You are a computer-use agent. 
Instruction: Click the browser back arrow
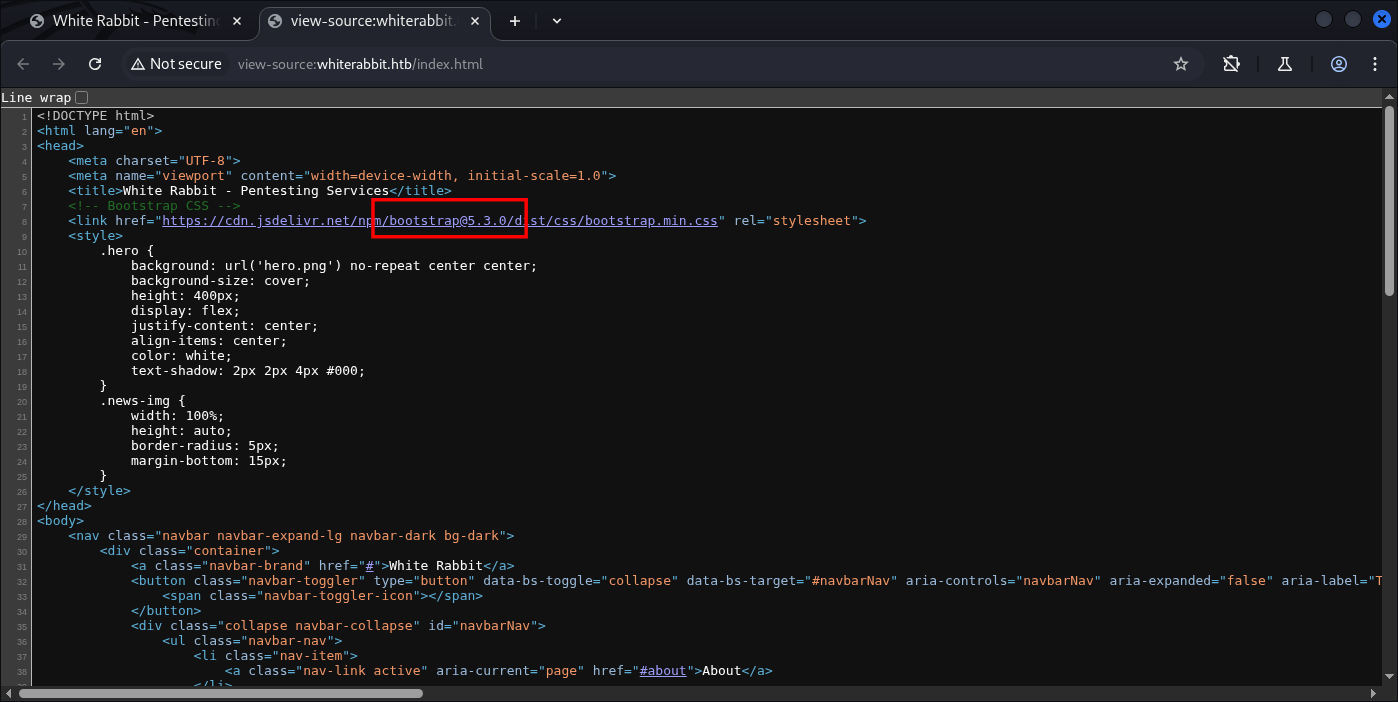click(23, 64)
